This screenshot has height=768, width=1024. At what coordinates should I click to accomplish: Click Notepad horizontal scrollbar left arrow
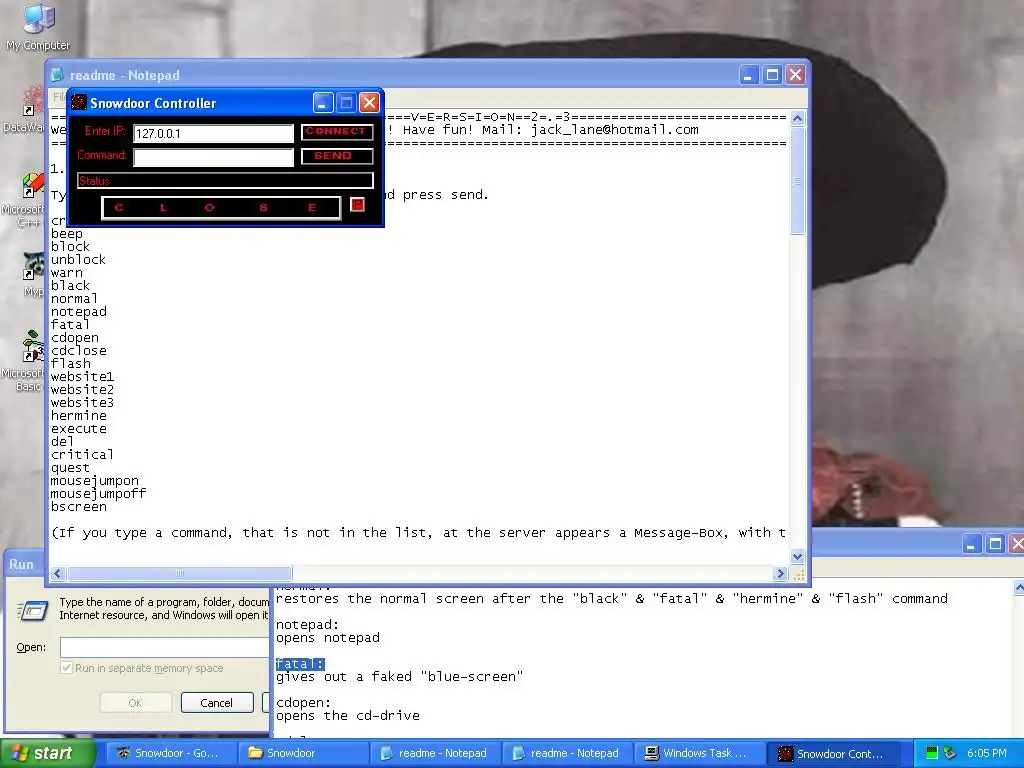57,573
